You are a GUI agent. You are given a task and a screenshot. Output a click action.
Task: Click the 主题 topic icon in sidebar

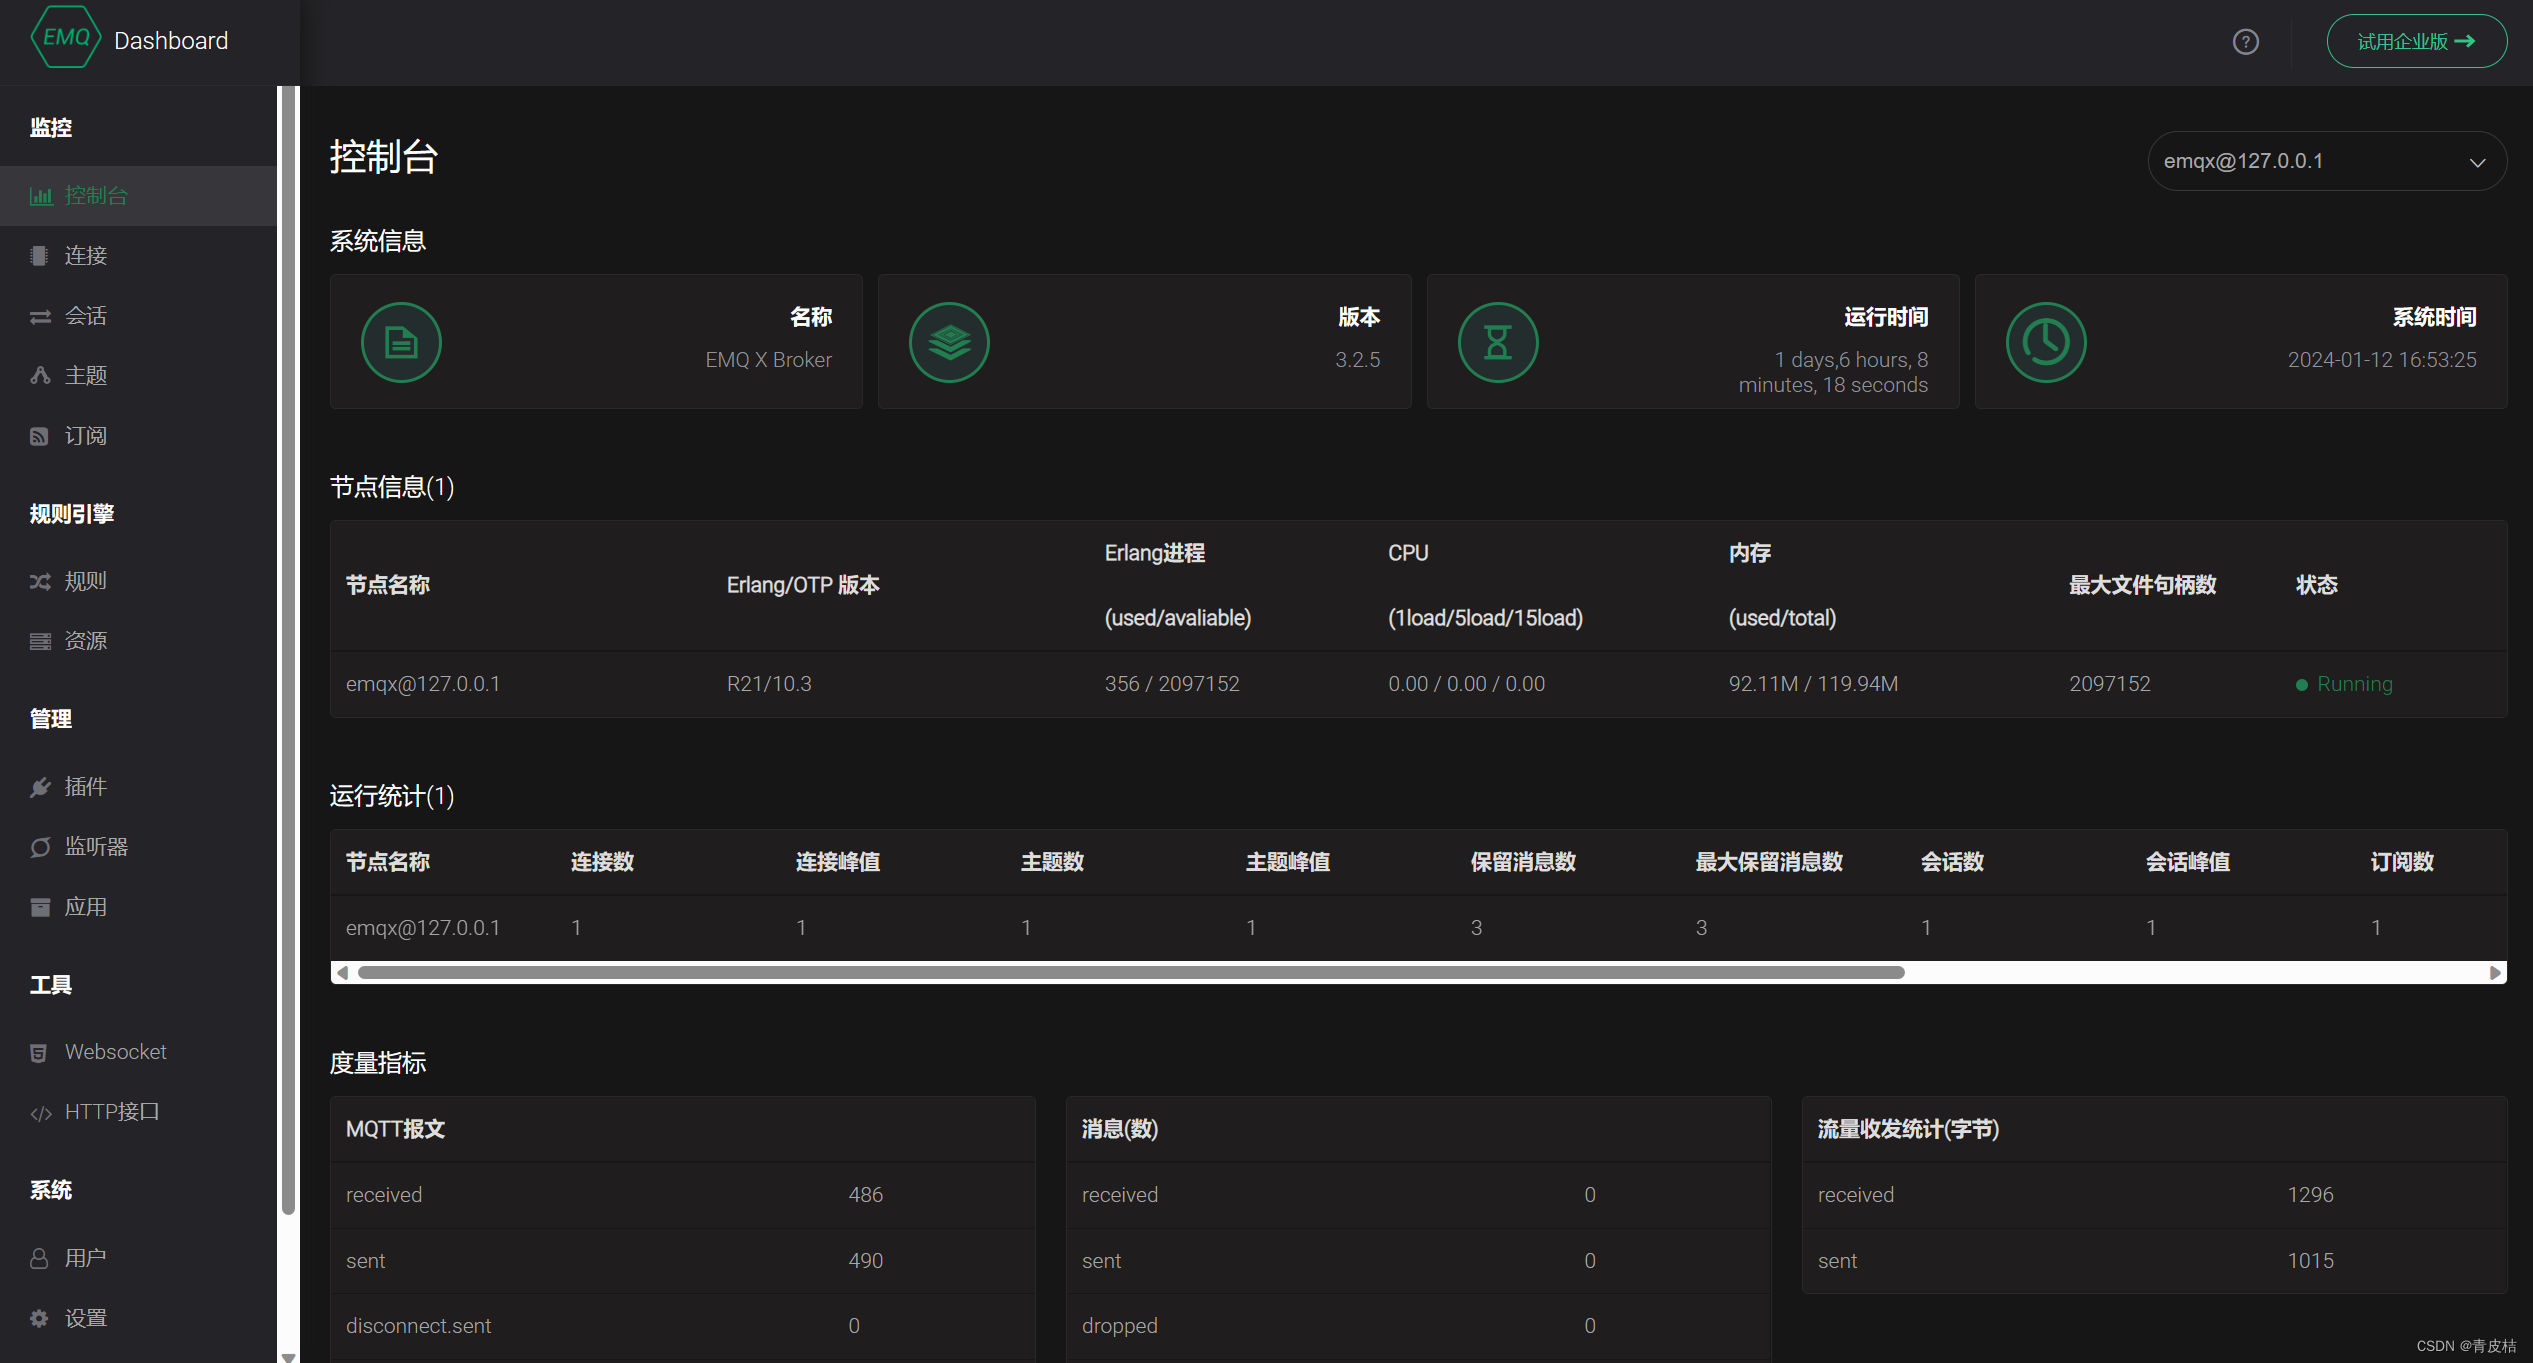(x=40, y=376)
